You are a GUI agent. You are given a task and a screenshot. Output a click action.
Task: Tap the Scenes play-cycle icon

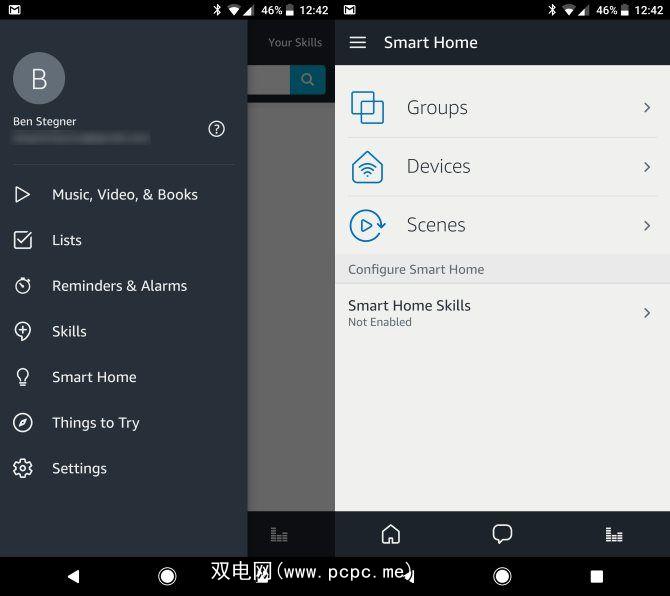pyautogui.click(x=367, y=225)
